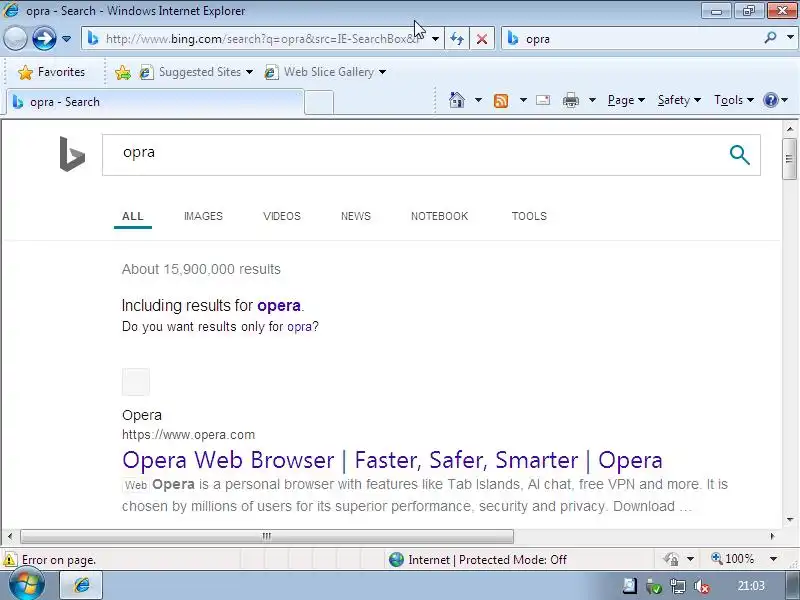Click the orange RSS feeds icon
The height and width of the screenshot is (600, 800).
click(x=501, y=101)
